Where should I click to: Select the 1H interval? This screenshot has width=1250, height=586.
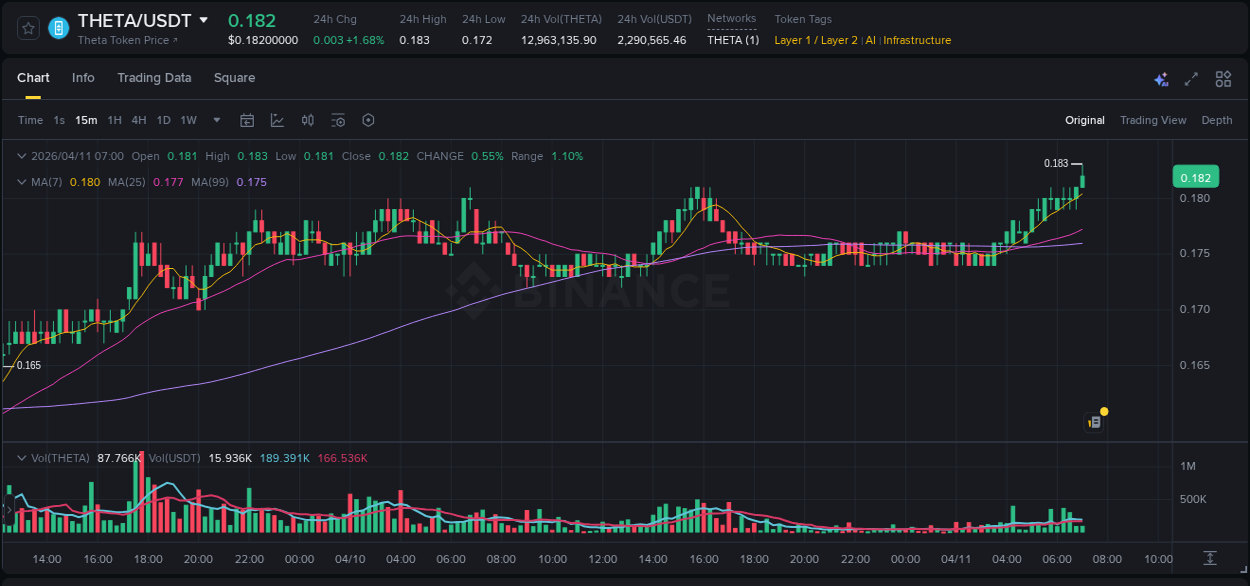point(114,120)
